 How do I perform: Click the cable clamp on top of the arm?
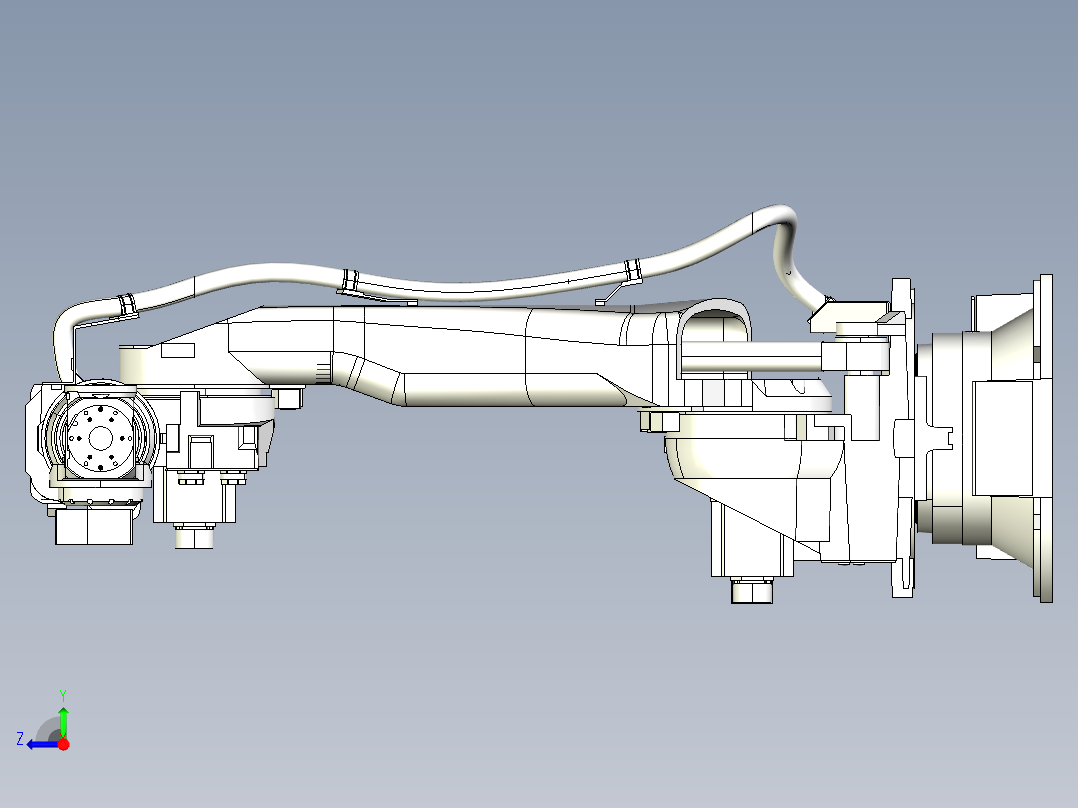pyautogui.click(x=350, y=280)
